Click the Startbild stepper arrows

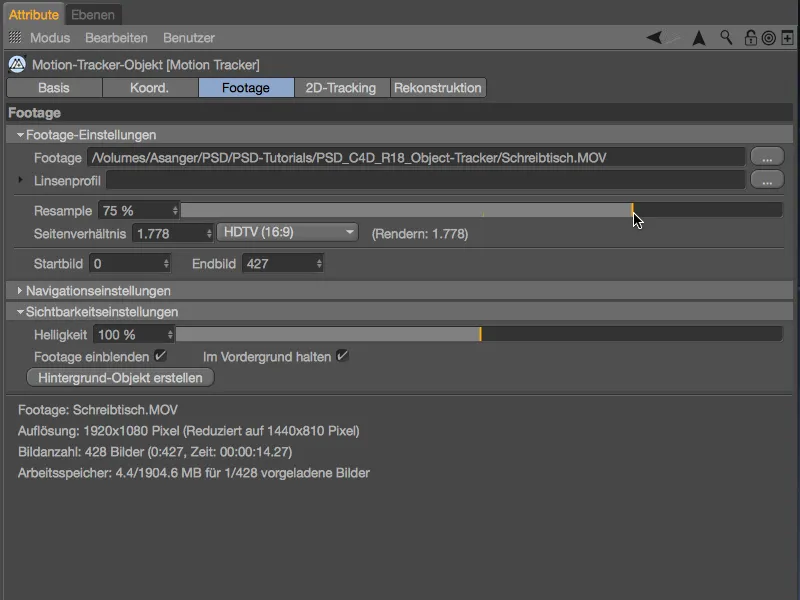click(x=166, y=264)
